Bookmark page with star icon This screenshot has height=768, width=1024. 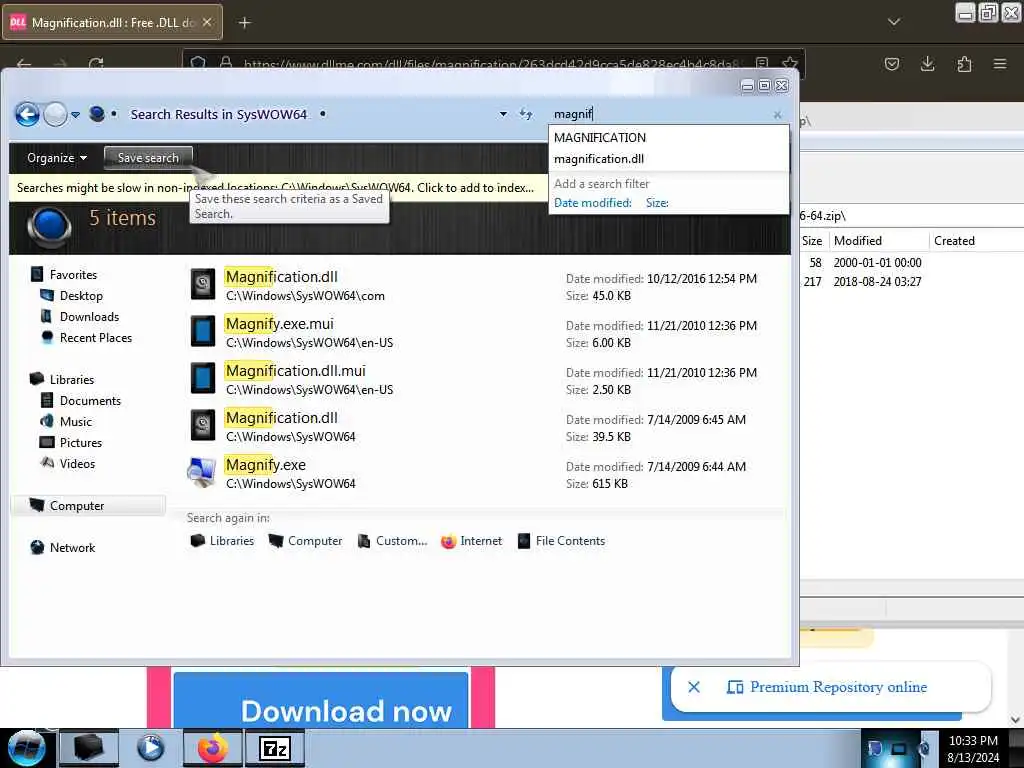[x=790, y=63]
